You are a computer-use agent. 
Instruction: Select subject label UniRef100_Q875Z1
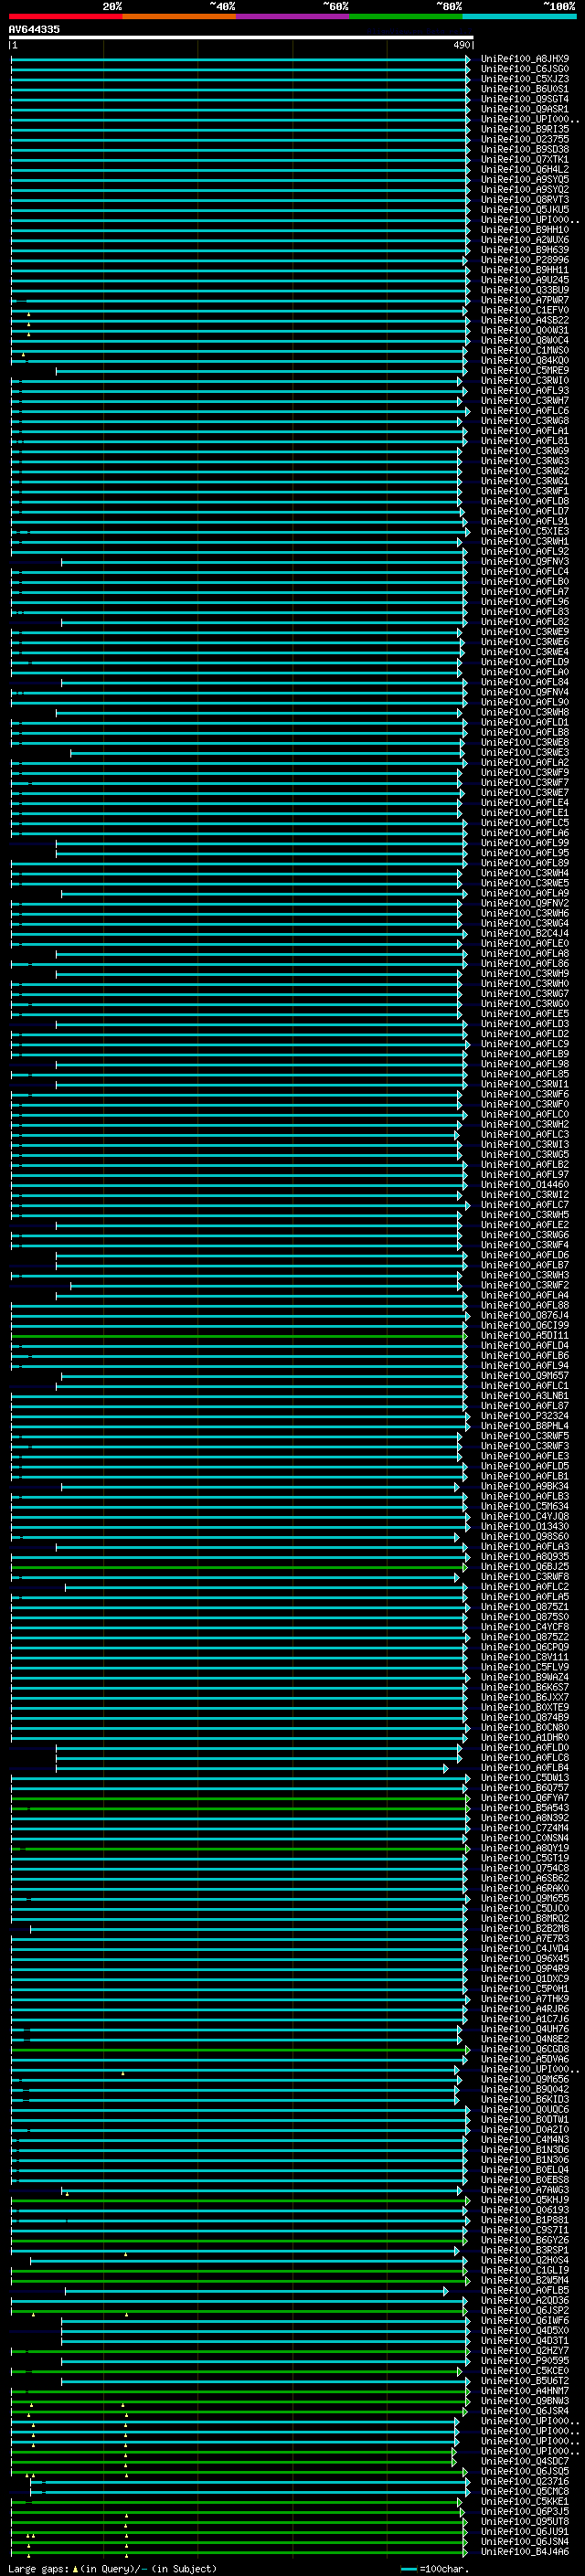tap(525, 1607)
